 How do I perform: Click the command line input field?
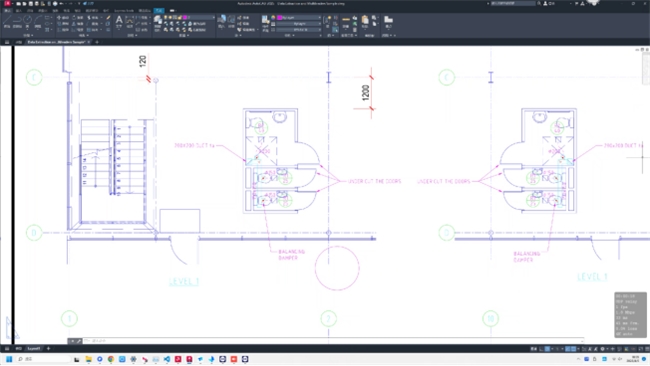point(332,341)
